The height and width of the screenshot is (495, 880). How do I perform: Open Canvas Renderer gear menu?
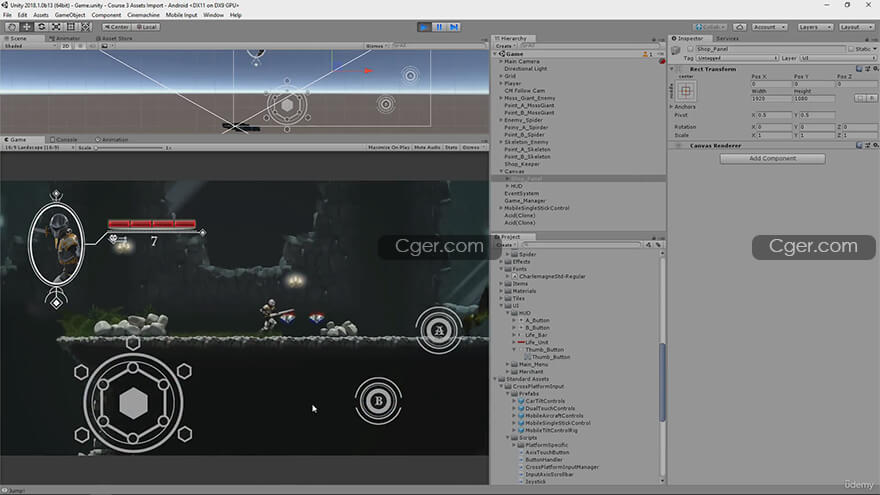[x=875, y=145]
